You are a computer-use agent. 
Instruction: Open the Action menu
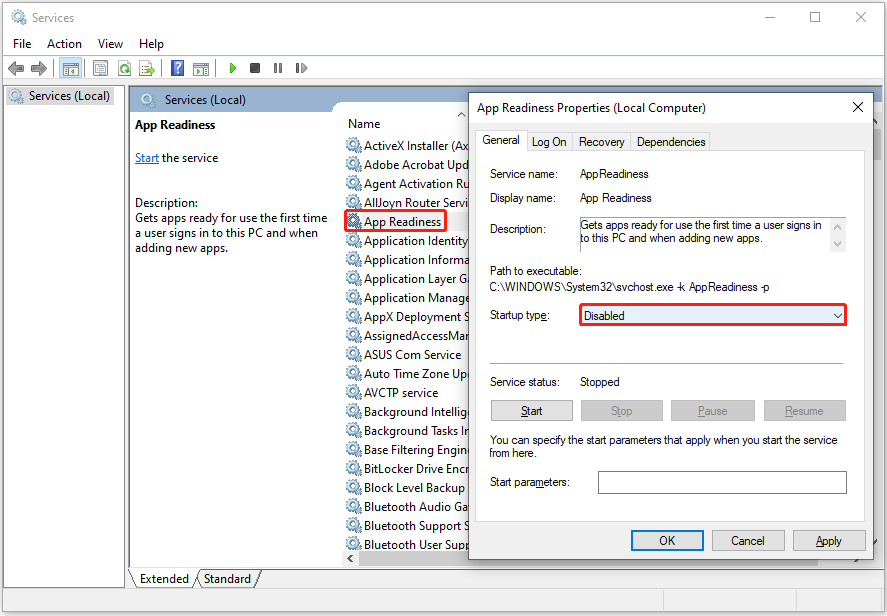point(64,44)
